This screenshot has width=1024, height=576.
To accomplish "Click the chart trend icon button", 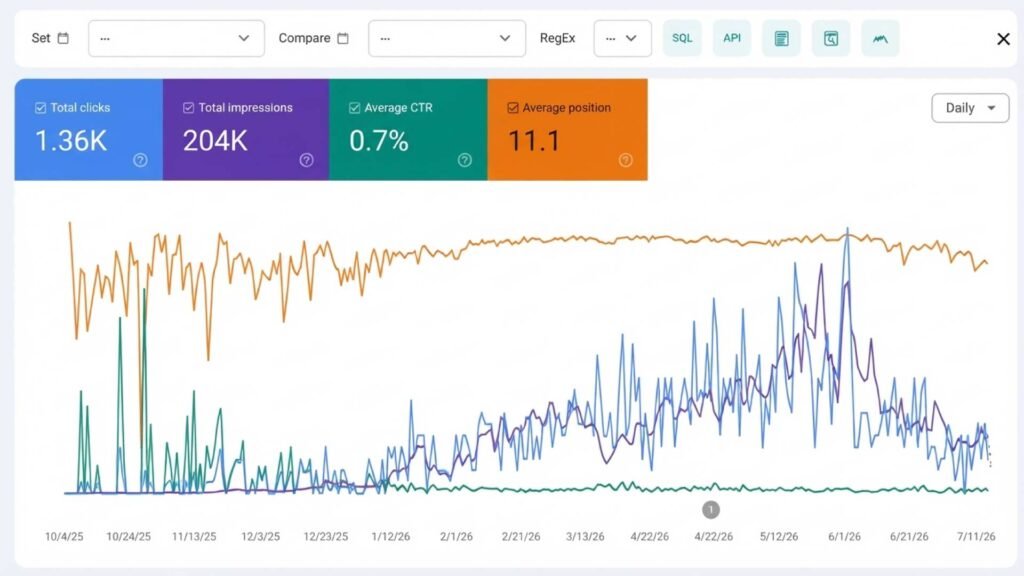I will 880,39.
